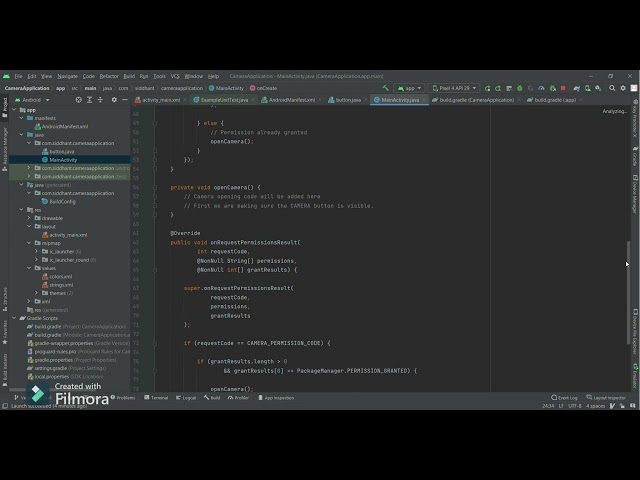Viewport: 640px width, 480px height.
Task: Open the VCS menu
Action: pos(175,76)
